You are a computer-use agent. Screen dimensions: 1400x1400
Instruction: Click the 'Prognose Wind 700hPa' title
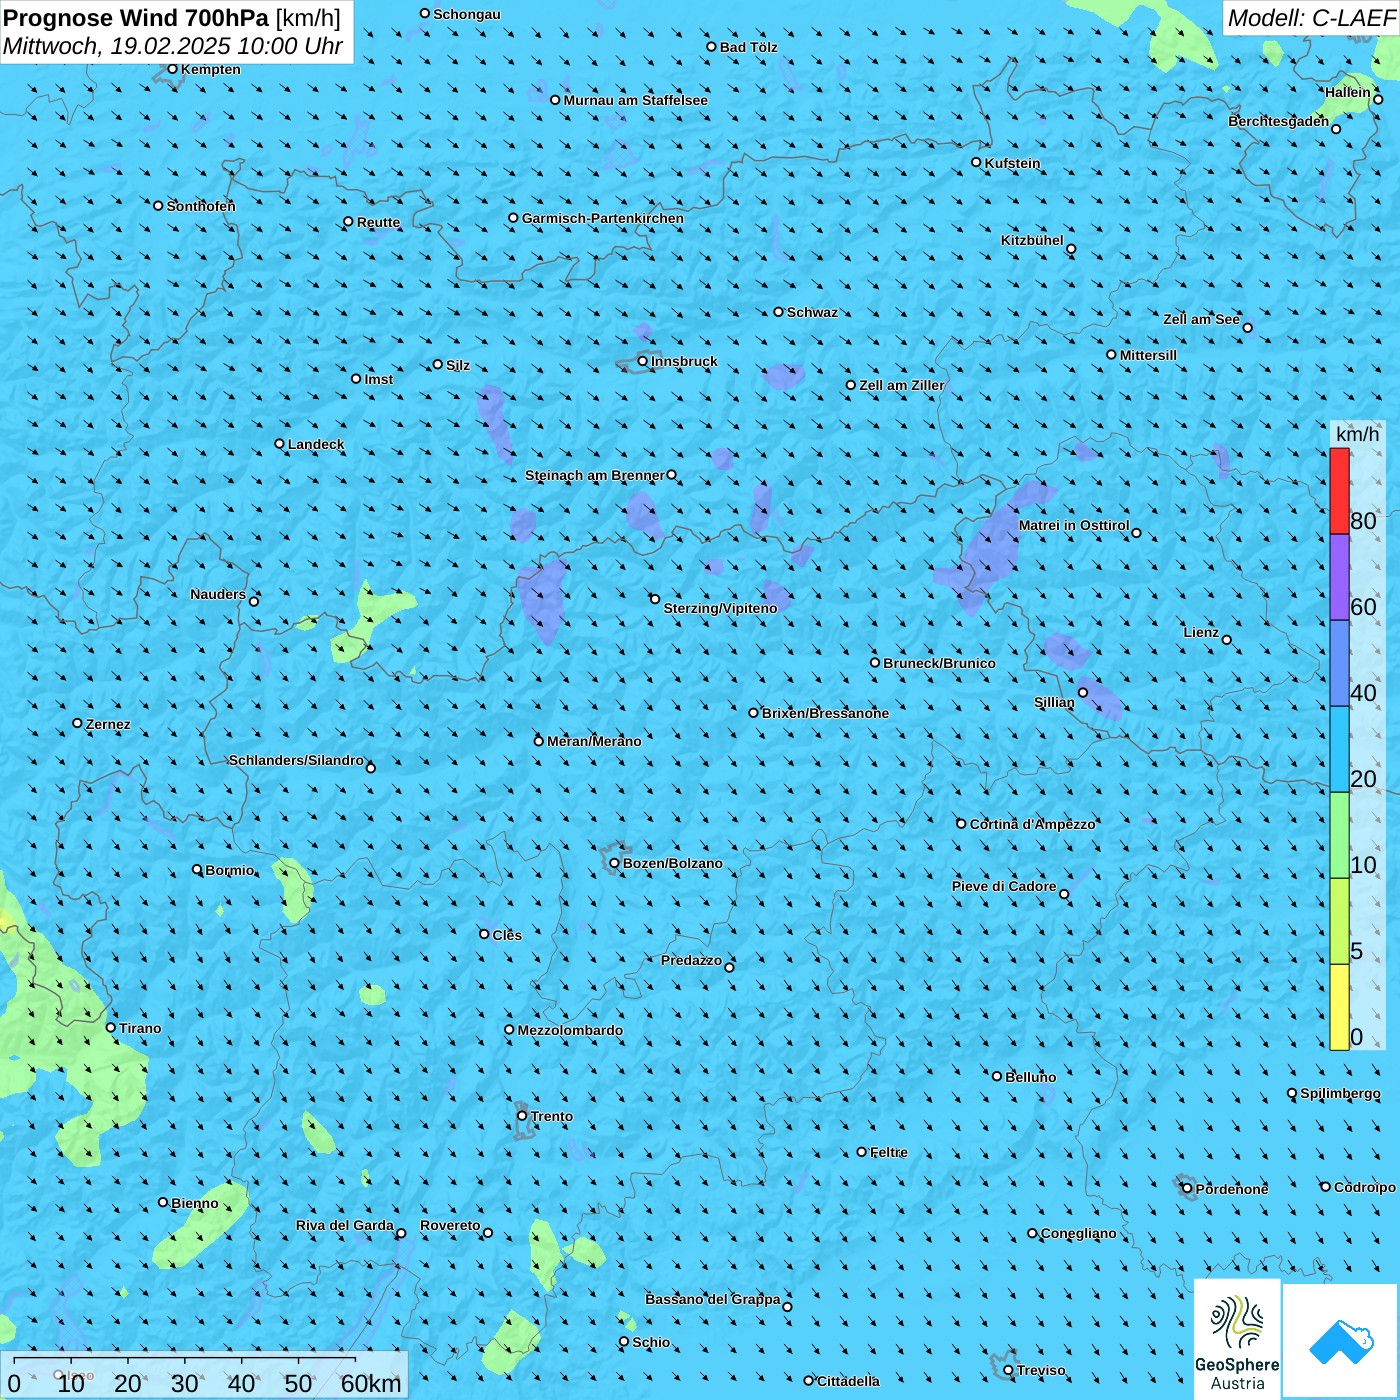tap(137, 18)
